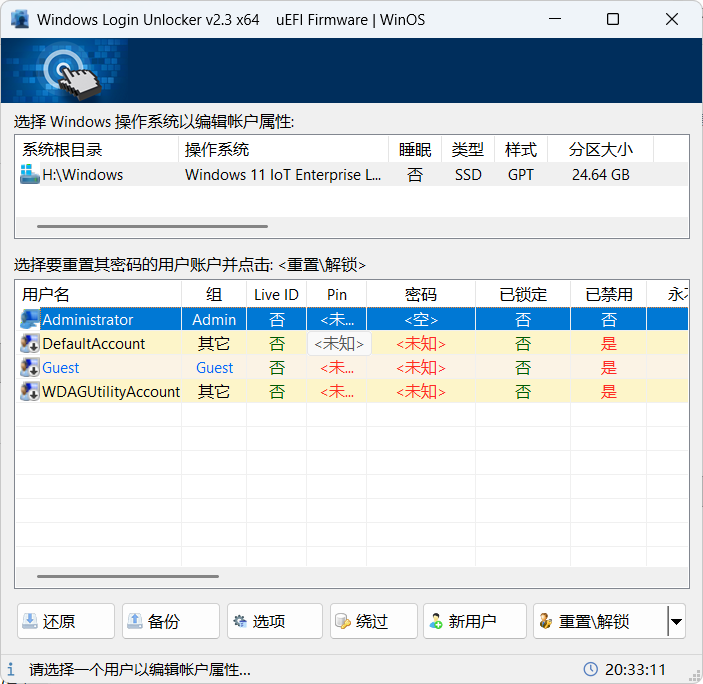Image resolution: width=703 pixels, height=684 pixels.
Task: Click the Guest account user icon
Action: 30,368
